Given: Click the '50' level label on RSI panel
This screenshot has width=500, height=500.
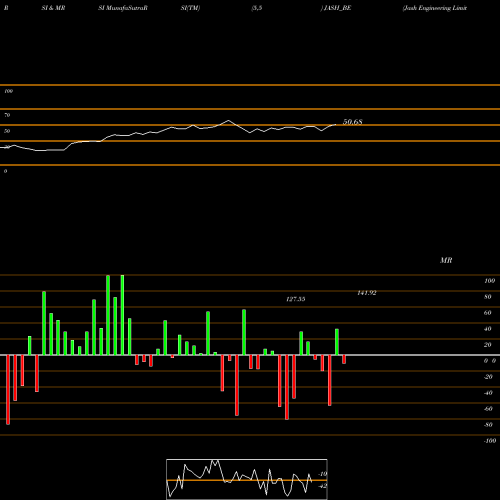Looking at the screenshot, I should click(7, 131).
